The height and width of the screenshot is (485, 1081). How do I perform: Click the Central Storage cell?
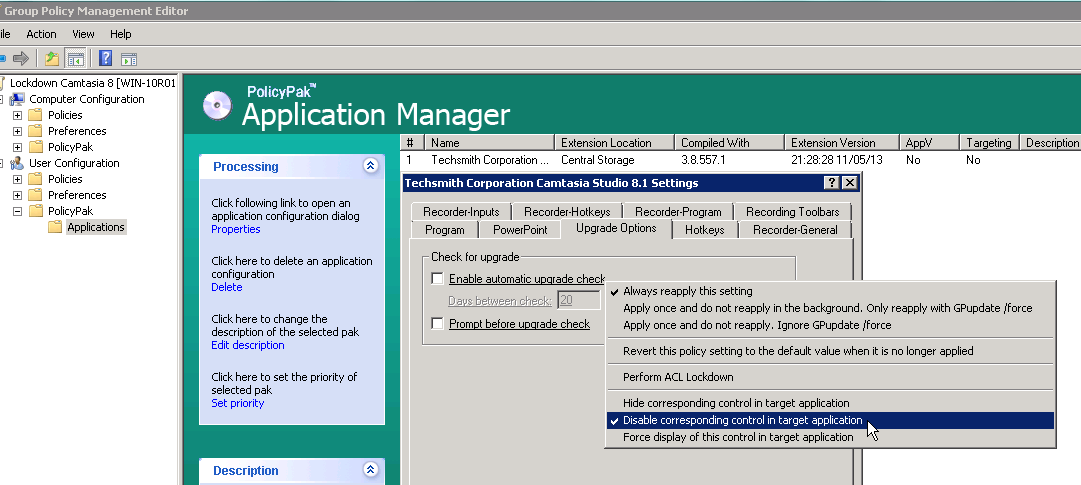[x=598, y=160]
